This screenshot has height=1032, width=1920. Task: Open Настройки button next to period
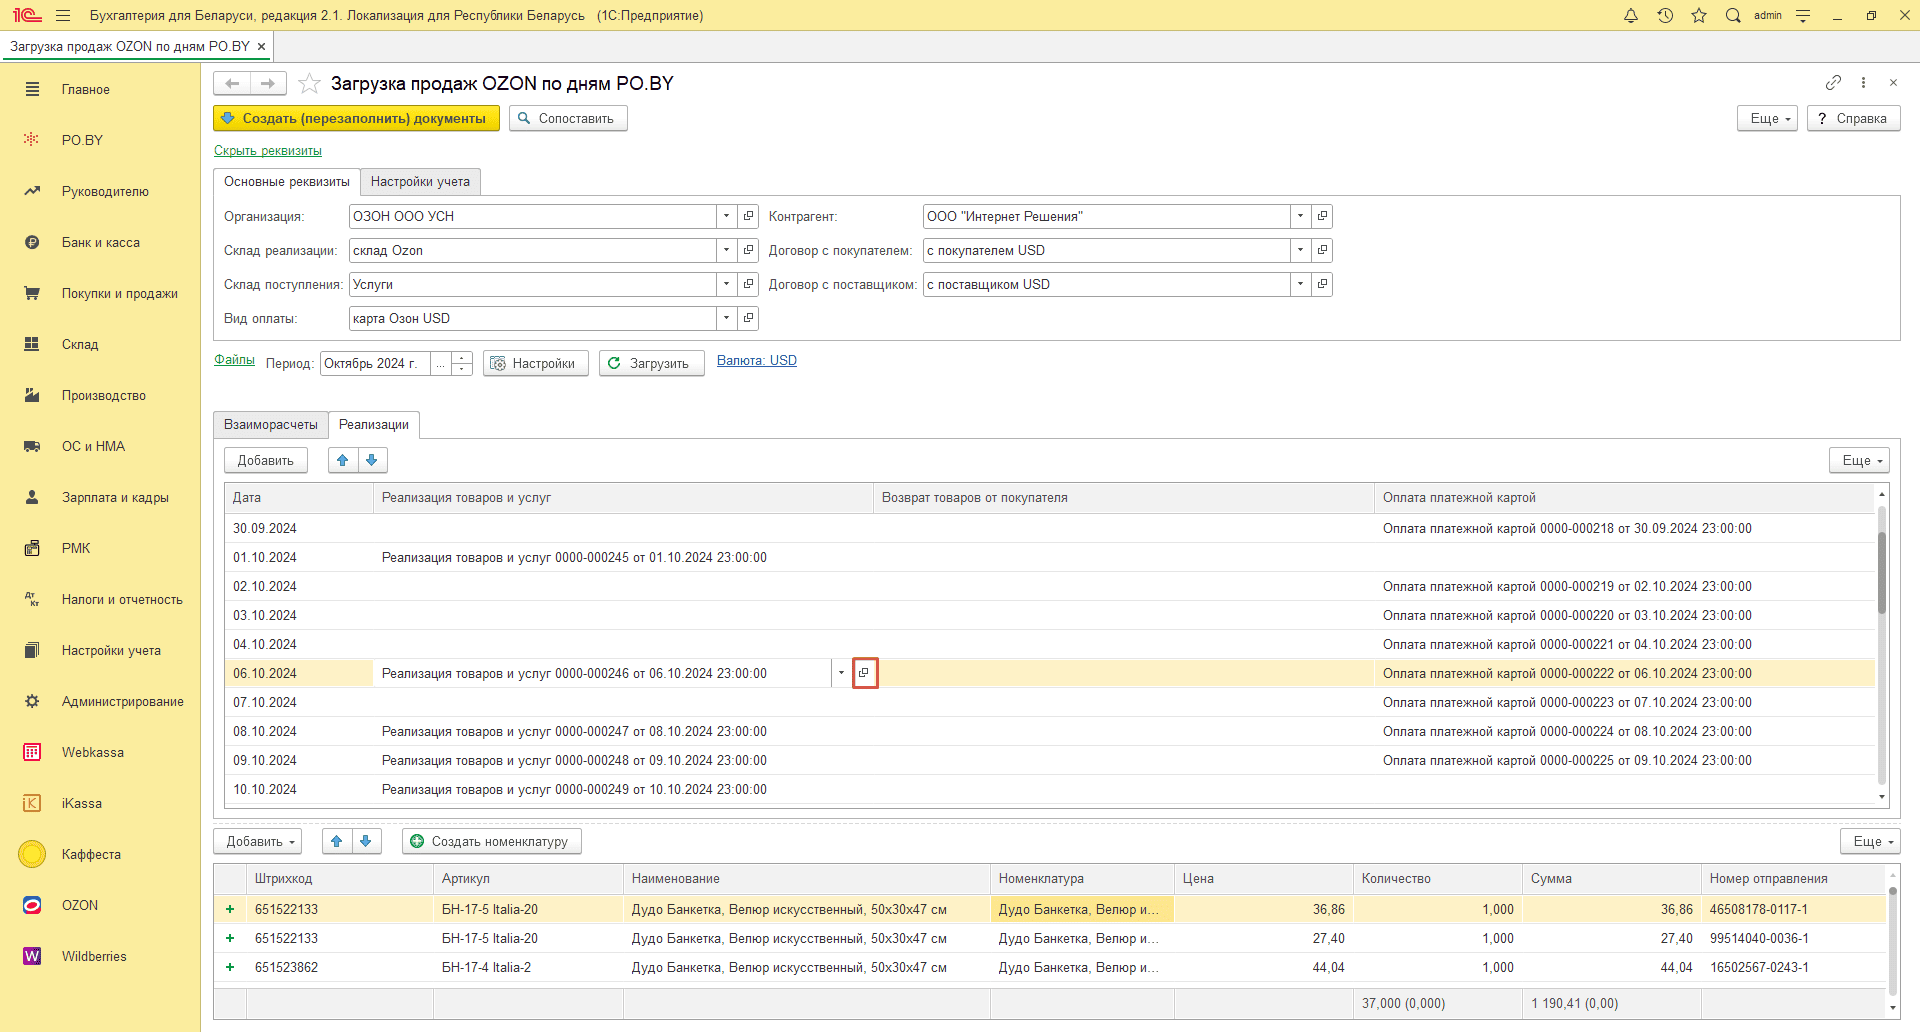[536, 363]
